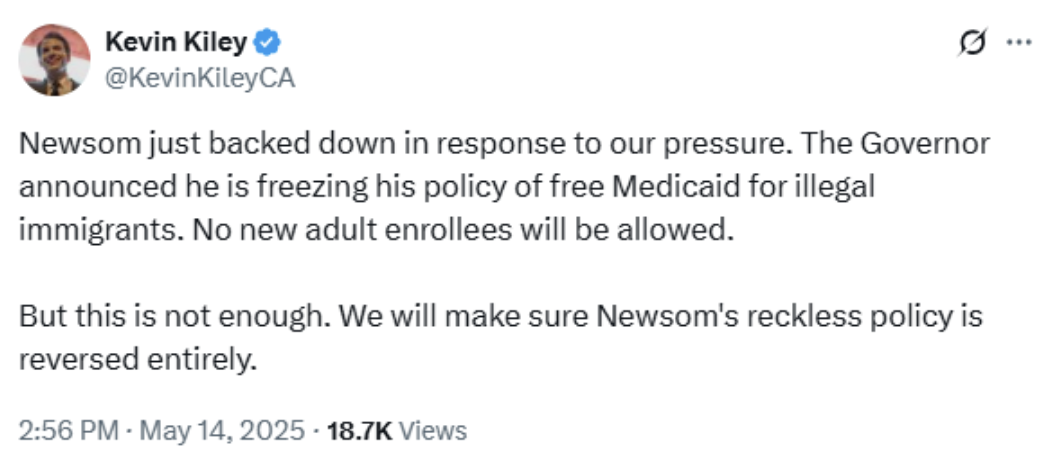The image size is (1058, 464).
Task: Click the first line starting "Newsom just backed down"
Action: pos(504,144)
